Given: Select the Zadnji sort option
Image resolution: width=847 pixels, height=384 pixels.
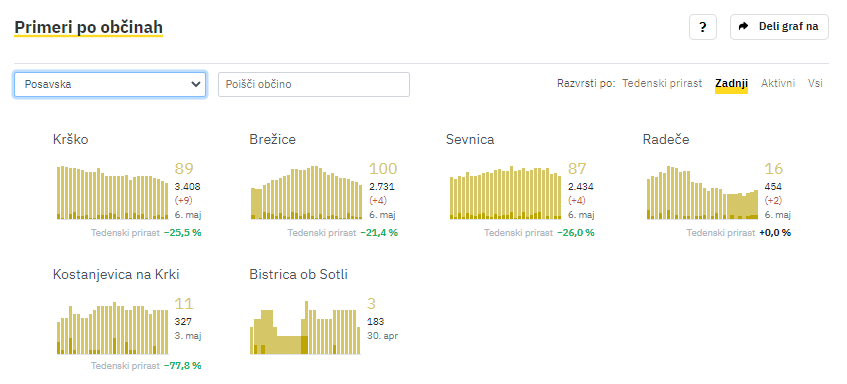Looking at the screenshot, I should pyautogui.click(x=731, y=83).
